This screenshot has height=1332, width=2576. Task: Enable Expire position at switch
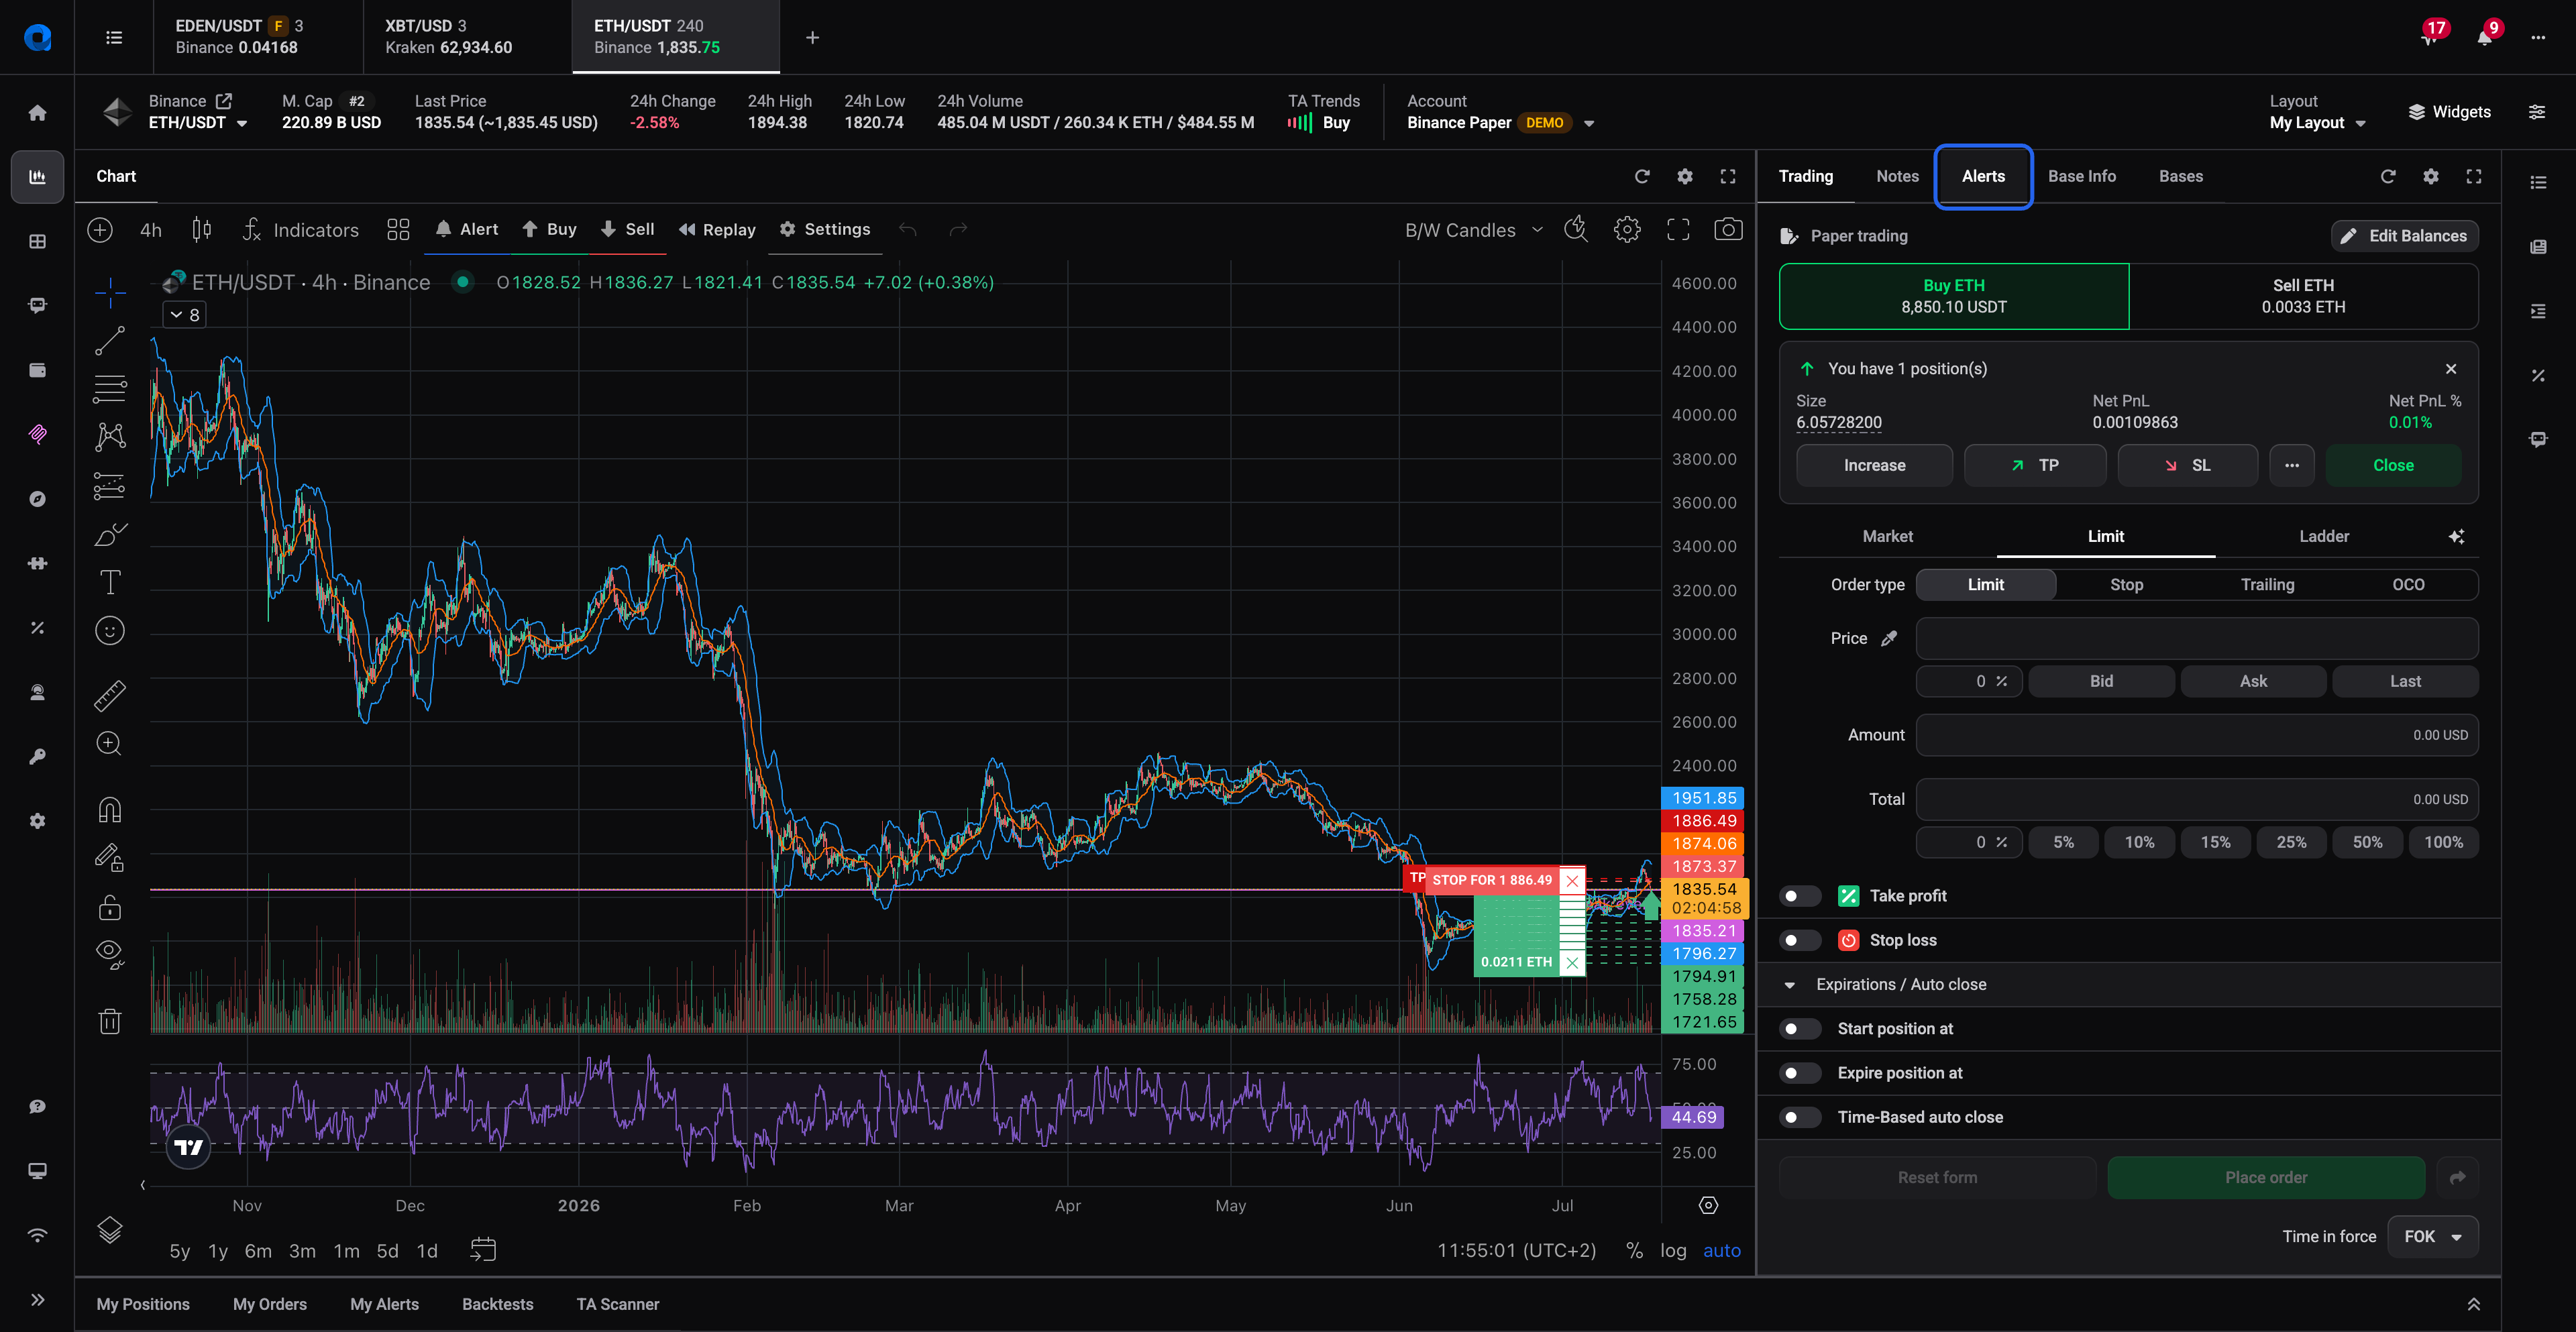pyautogui.click(x=1800, y=1073)
